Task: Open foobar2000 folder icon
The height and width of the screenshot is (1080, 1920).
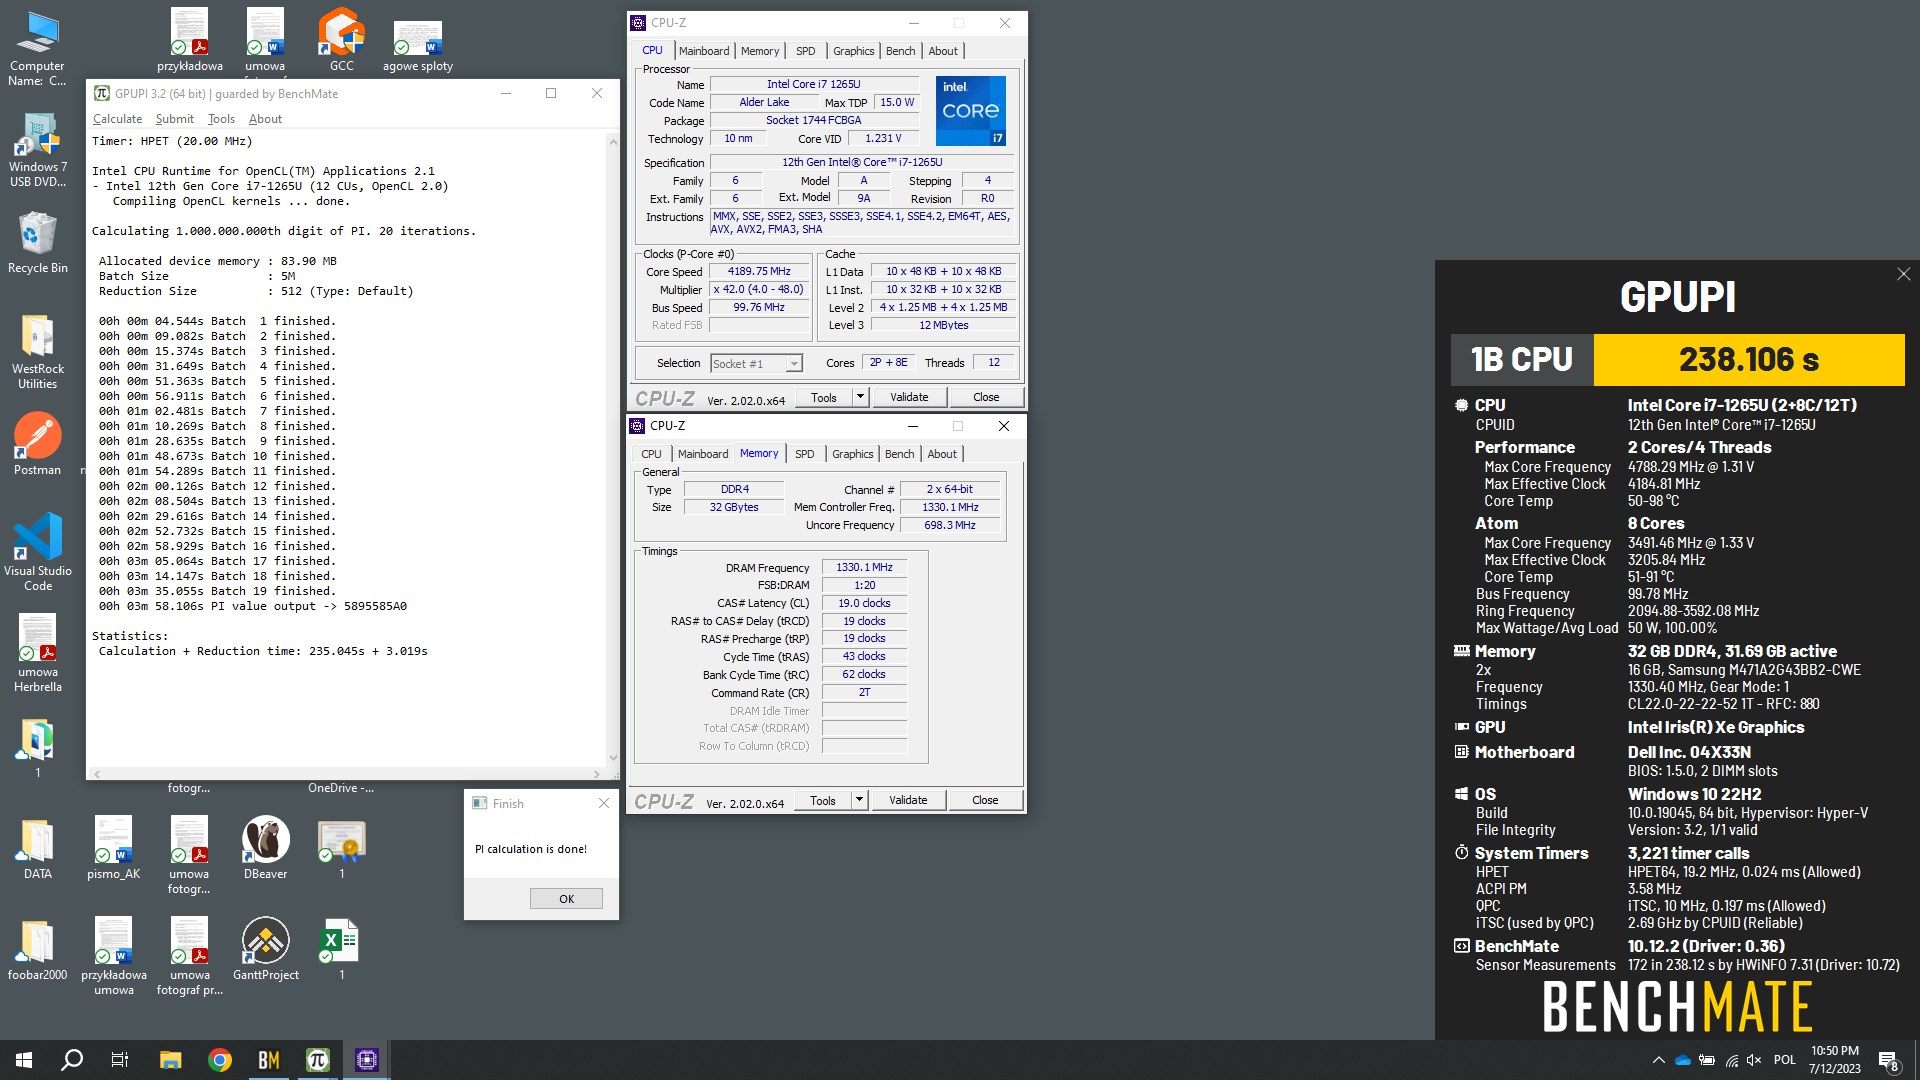Action: (x=37, y=948)
